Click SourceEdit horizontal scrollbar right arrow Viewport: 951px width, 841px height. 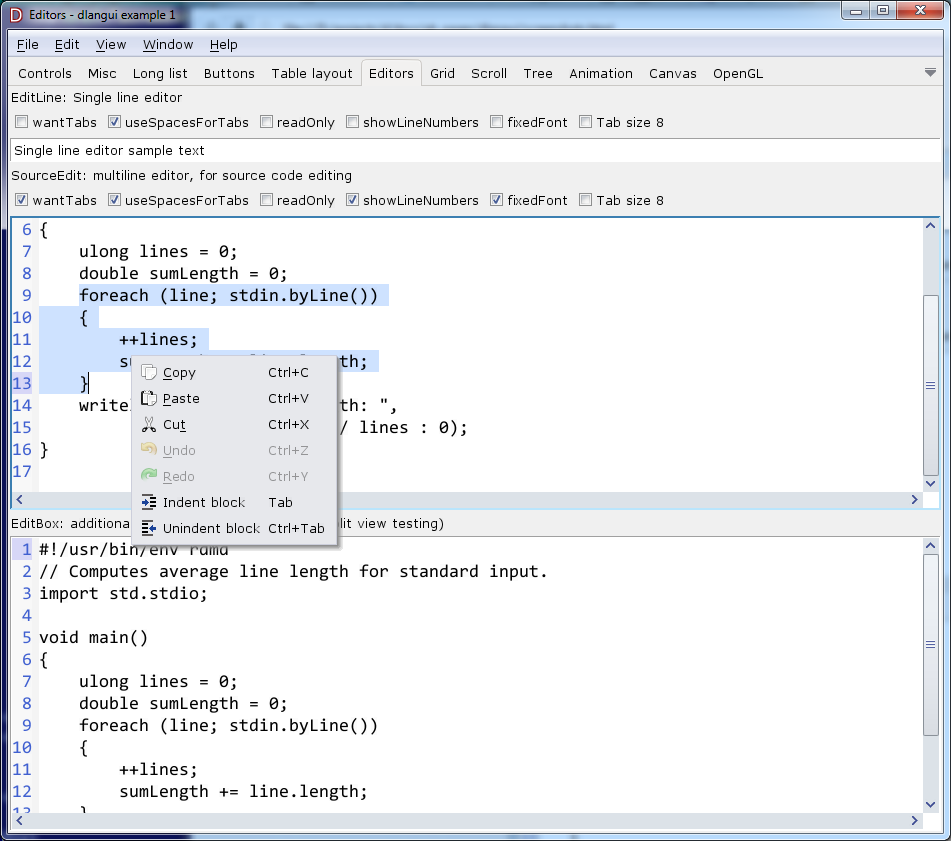click(914, 500)
